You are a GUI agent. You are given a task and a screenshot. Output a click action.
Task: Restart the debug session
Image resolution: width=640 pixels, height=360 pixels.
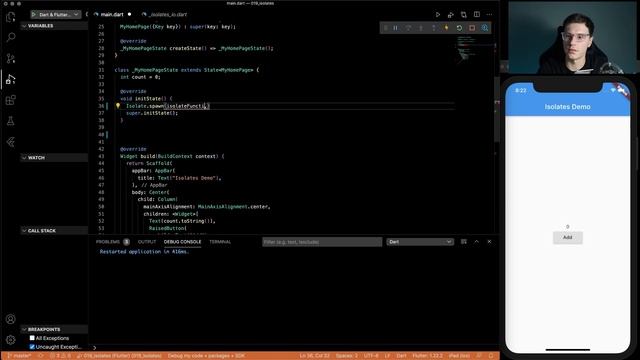tap(459, 28)
